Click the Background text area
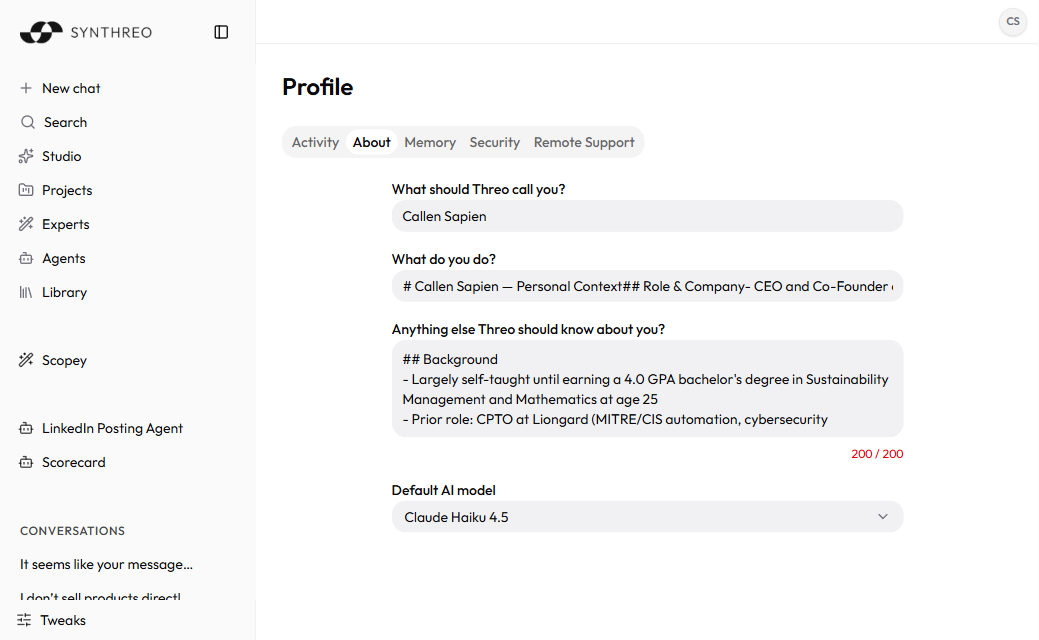The height and width of the screenshot is (640, 1039). [x=647, y=389]
